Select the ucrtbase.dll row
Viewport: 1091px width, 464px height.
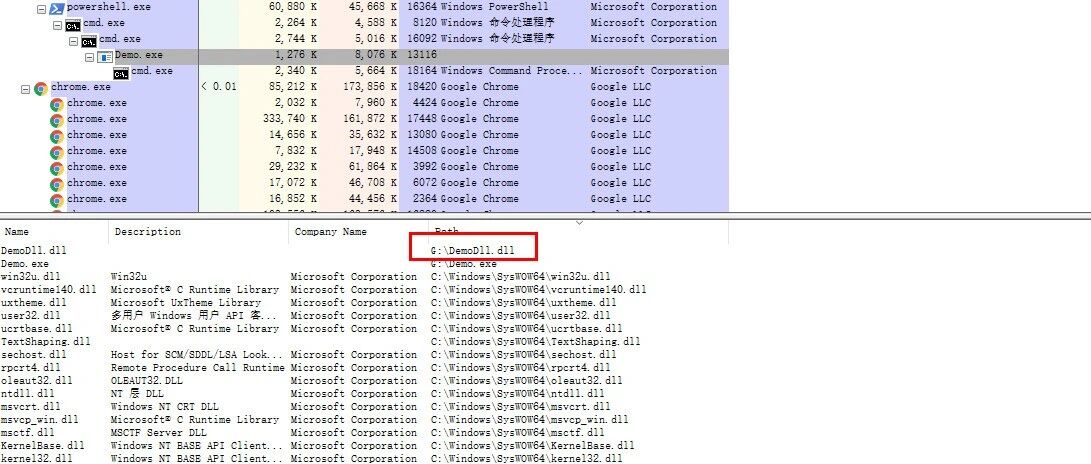click(x=364, y=328)
